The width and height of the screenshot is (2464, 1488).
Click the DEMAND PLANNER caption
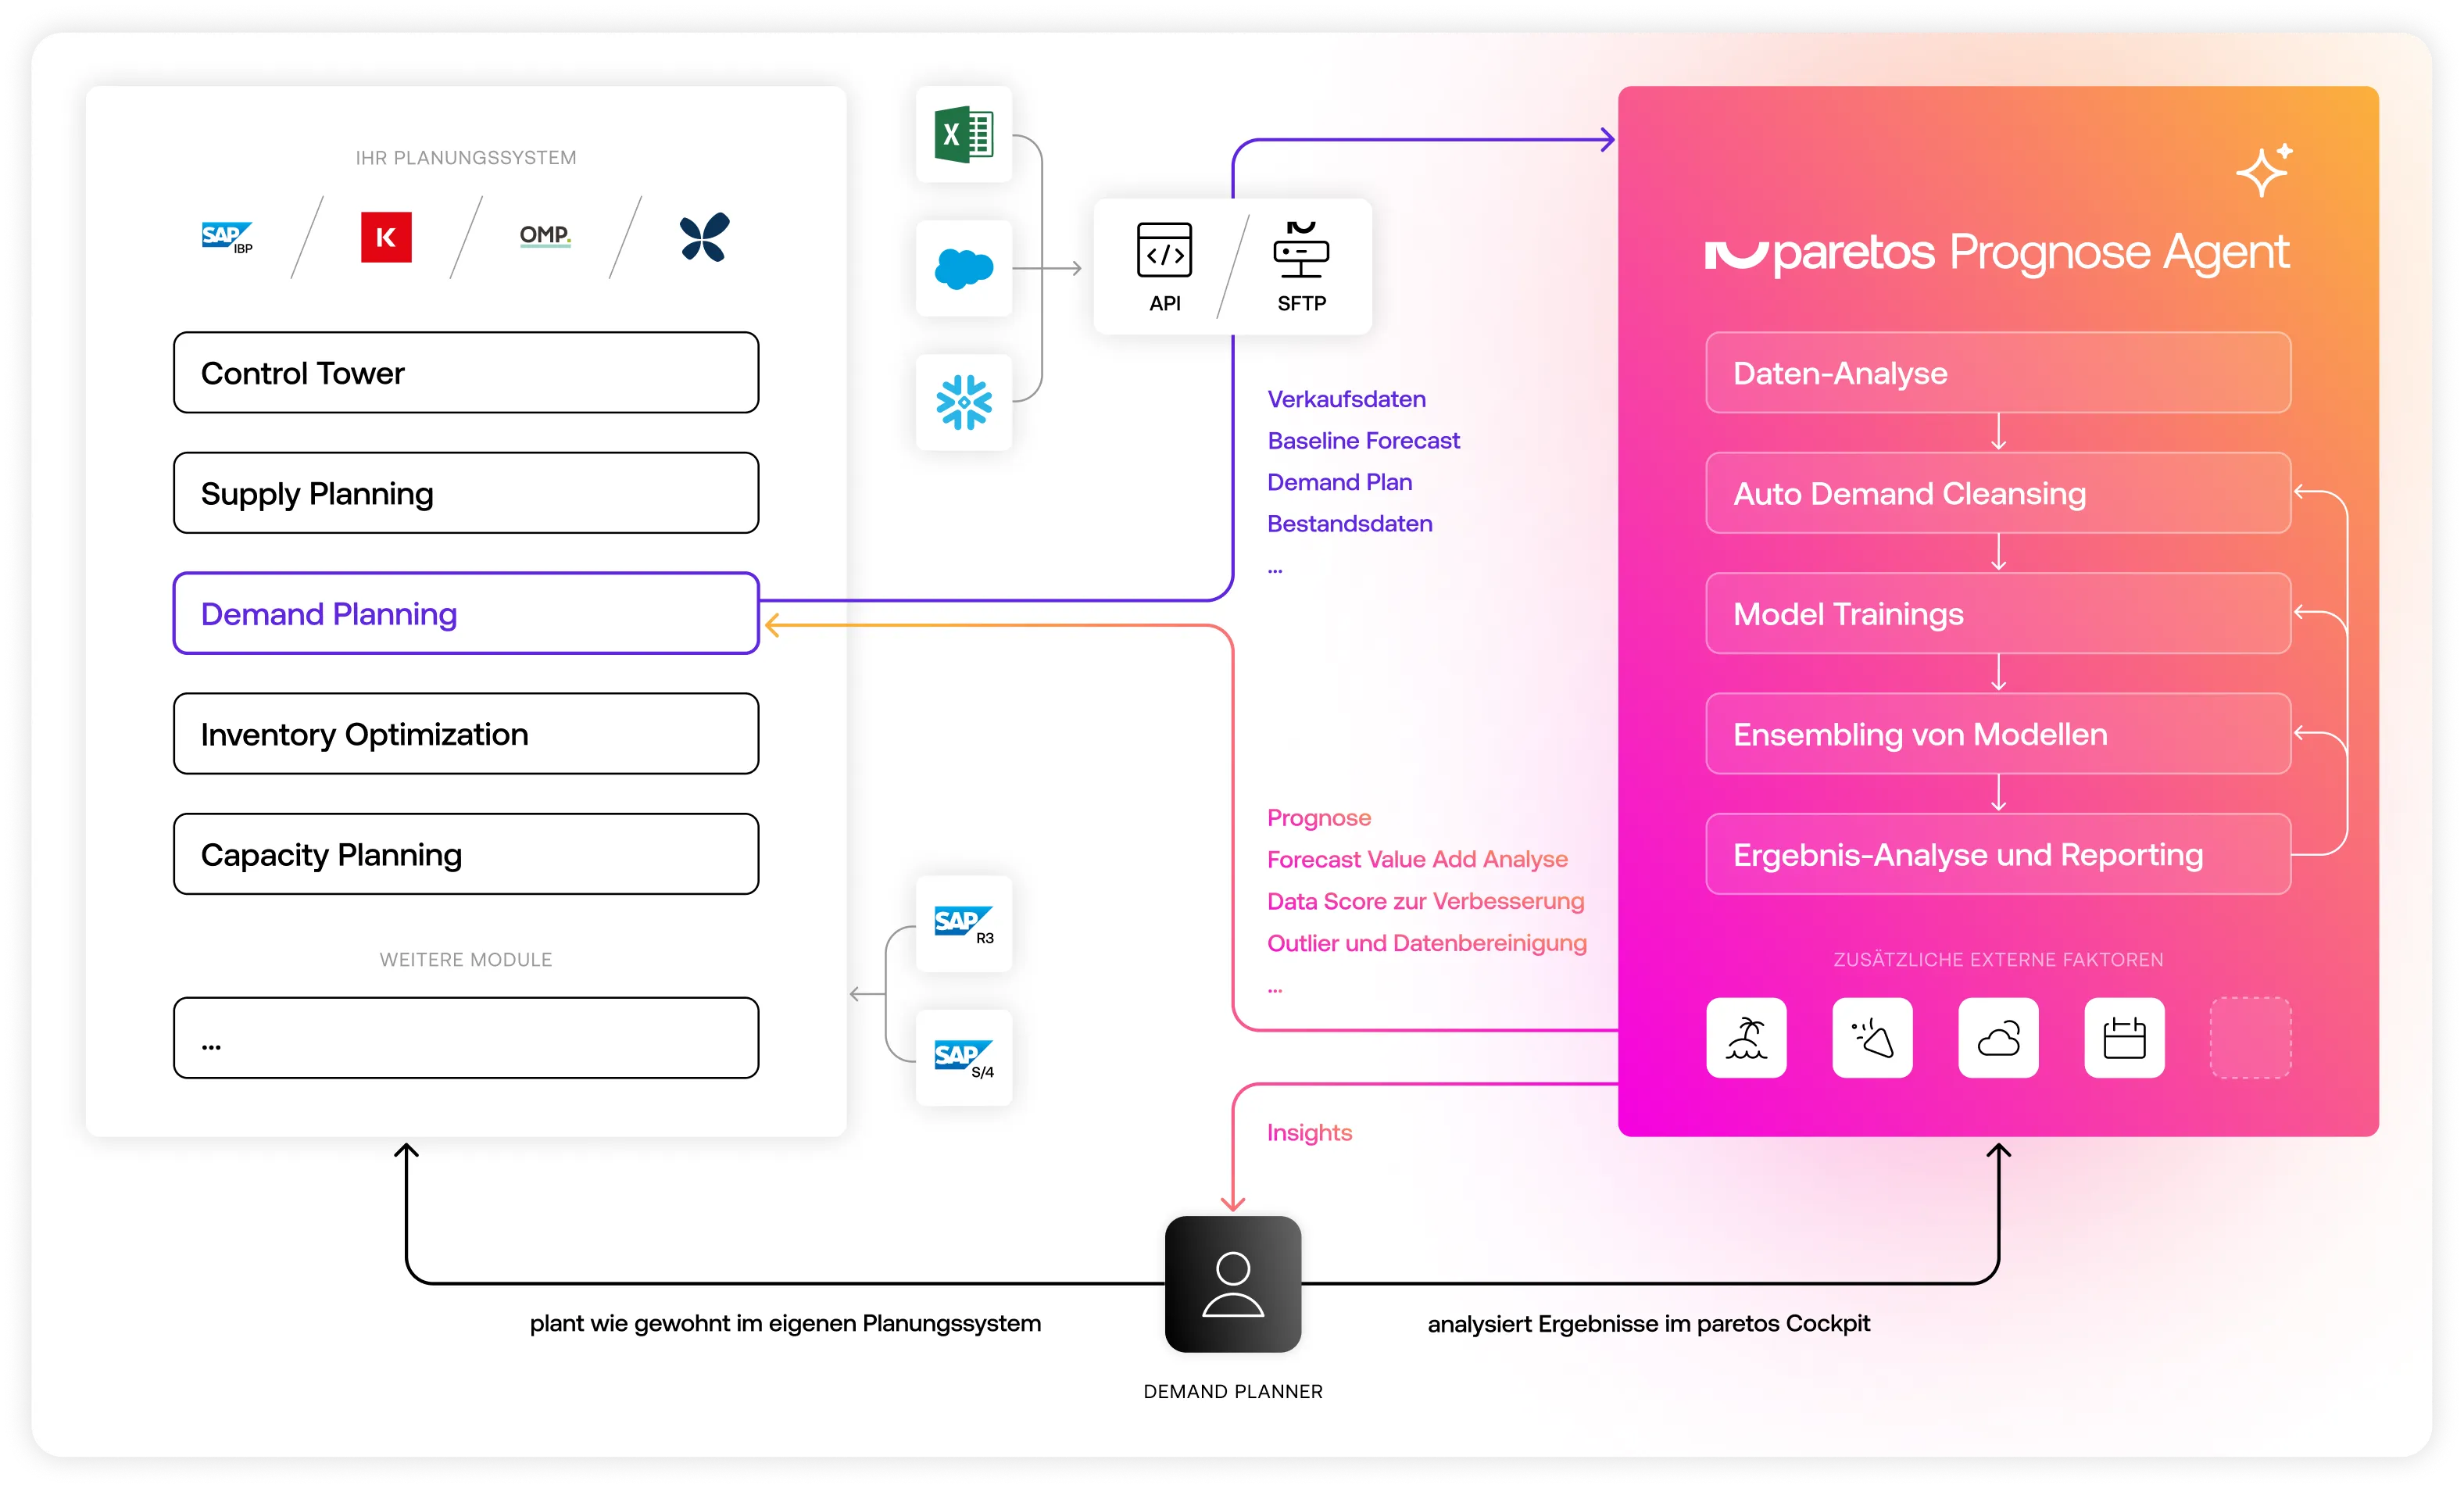point(1233,1392)
